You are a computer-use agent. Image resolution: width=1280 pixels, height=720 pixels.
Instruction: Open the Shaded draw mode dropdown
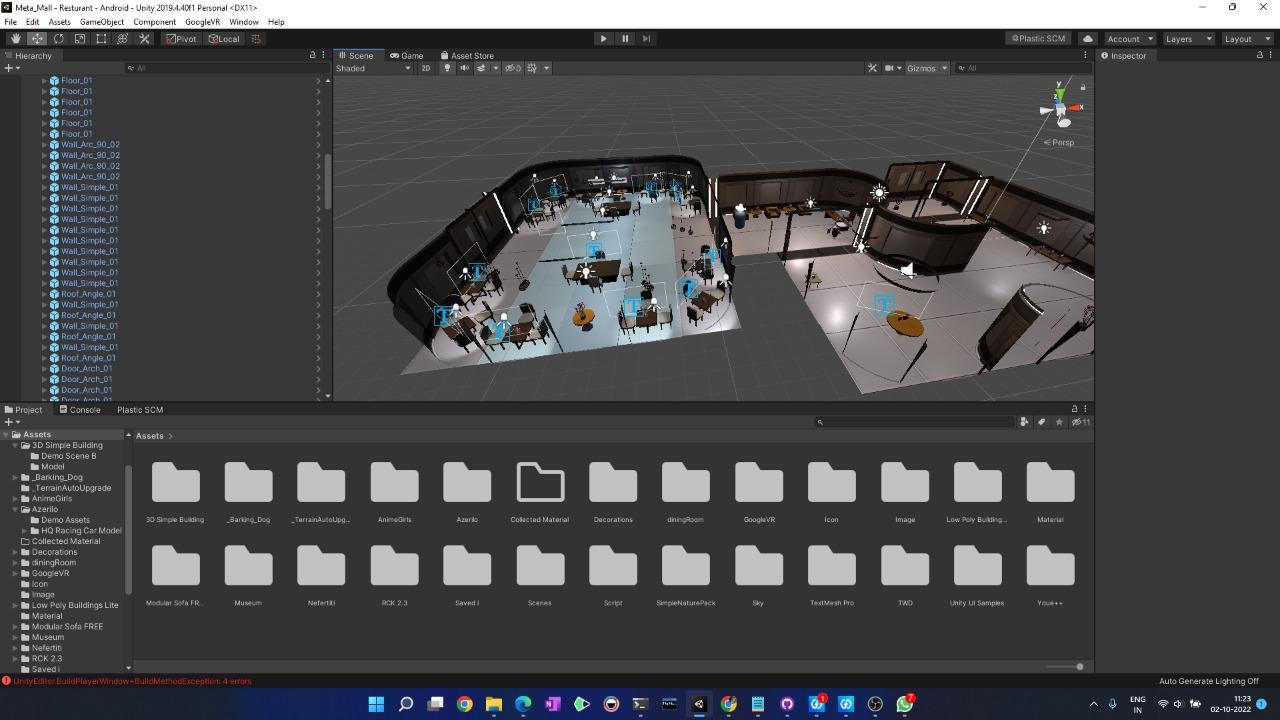(x=374, y=68)
